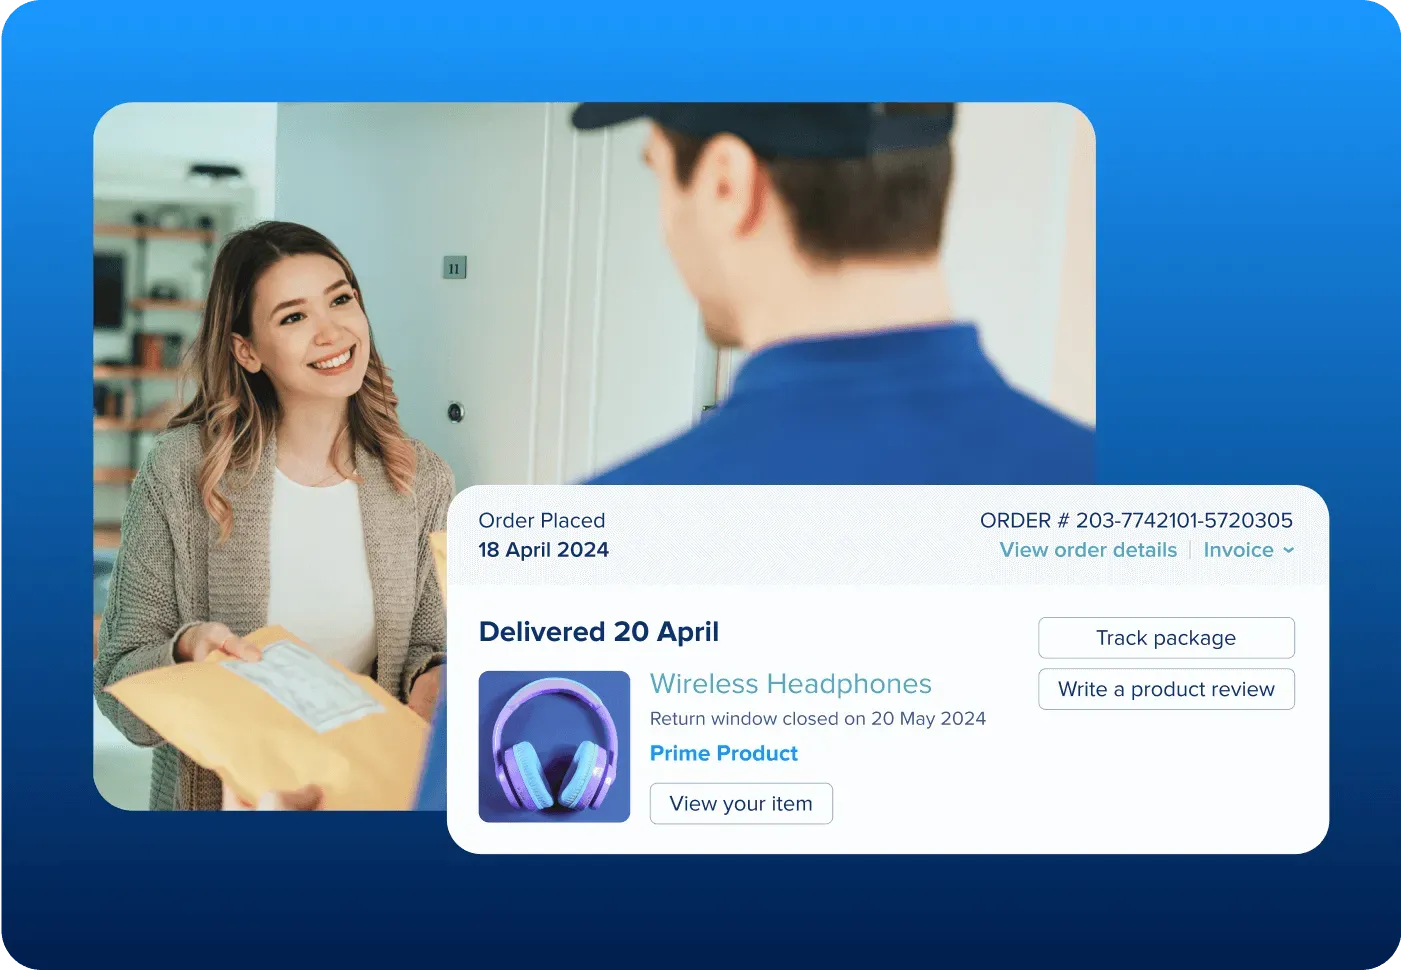The image size is (1401, 970).
Task: Select the Prime Product label
Action: [723, 753]
